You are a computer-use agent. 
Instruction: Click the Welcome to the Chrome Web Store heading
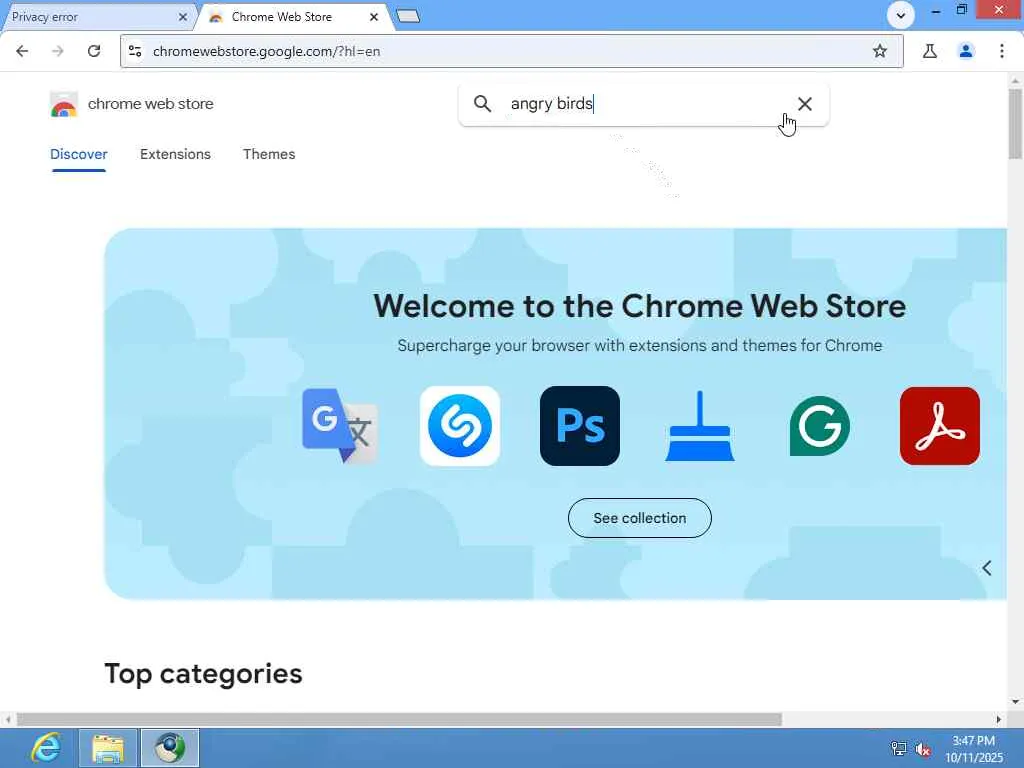click(639, 306)
